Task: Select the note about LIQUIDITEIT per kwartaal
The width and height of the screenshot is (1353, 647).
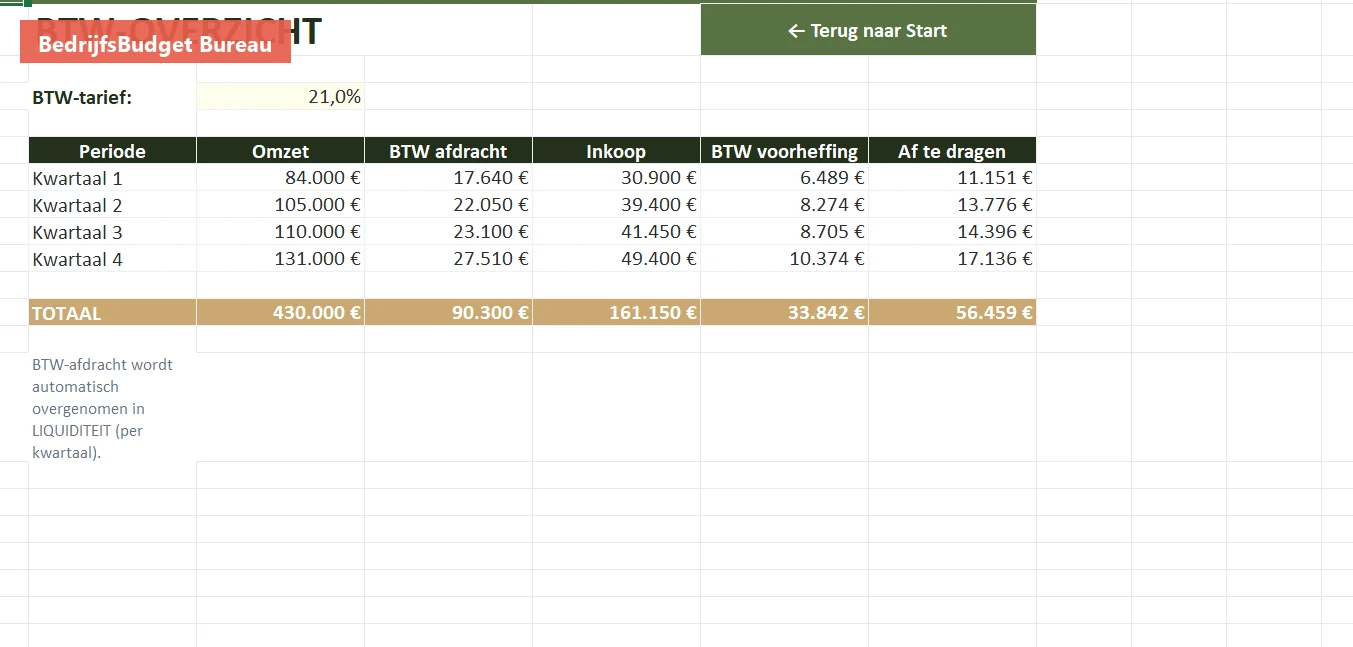Action: coord(113,408)
